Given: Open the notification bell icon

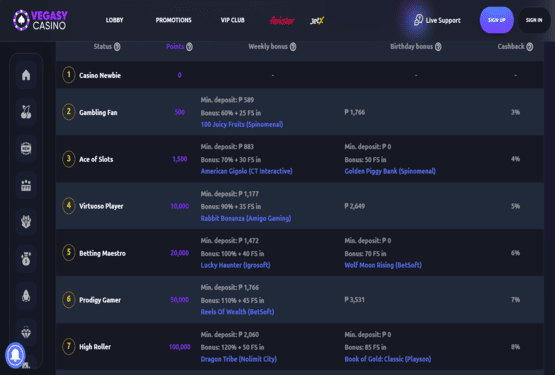Looking at the screenshot, I should [x=15, y=355].
